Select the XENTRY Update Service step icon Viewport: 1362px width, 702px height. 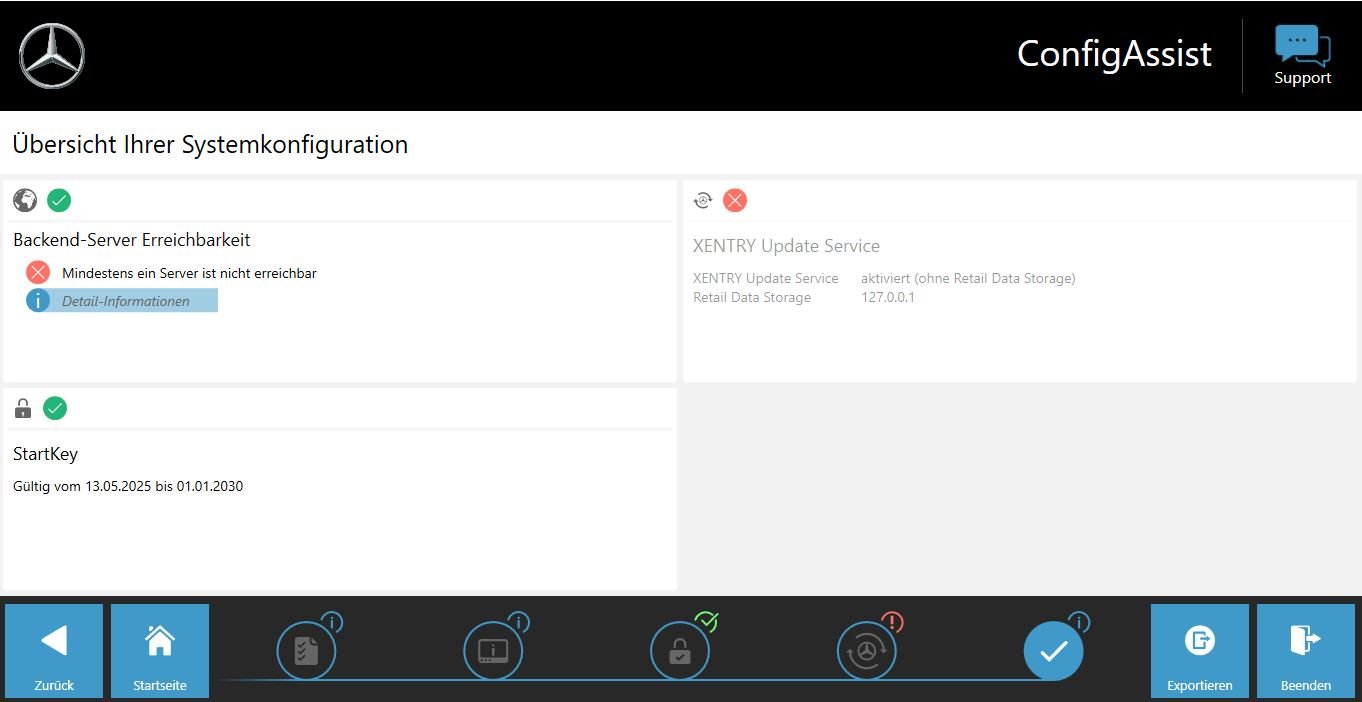(867, 651)
